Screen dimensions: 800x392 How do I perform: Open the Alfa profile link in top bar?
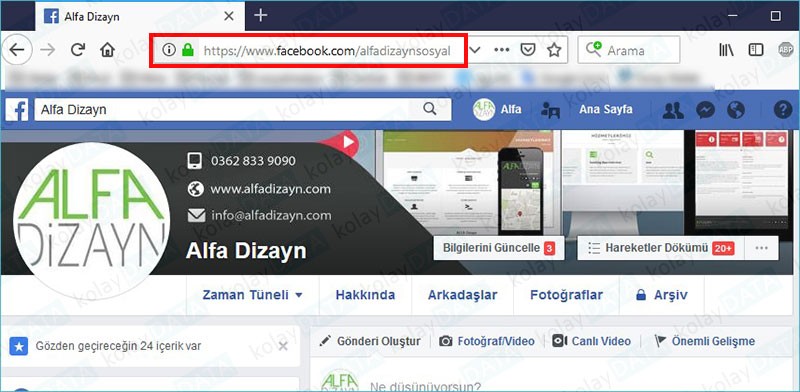click(x=497, y=109)
